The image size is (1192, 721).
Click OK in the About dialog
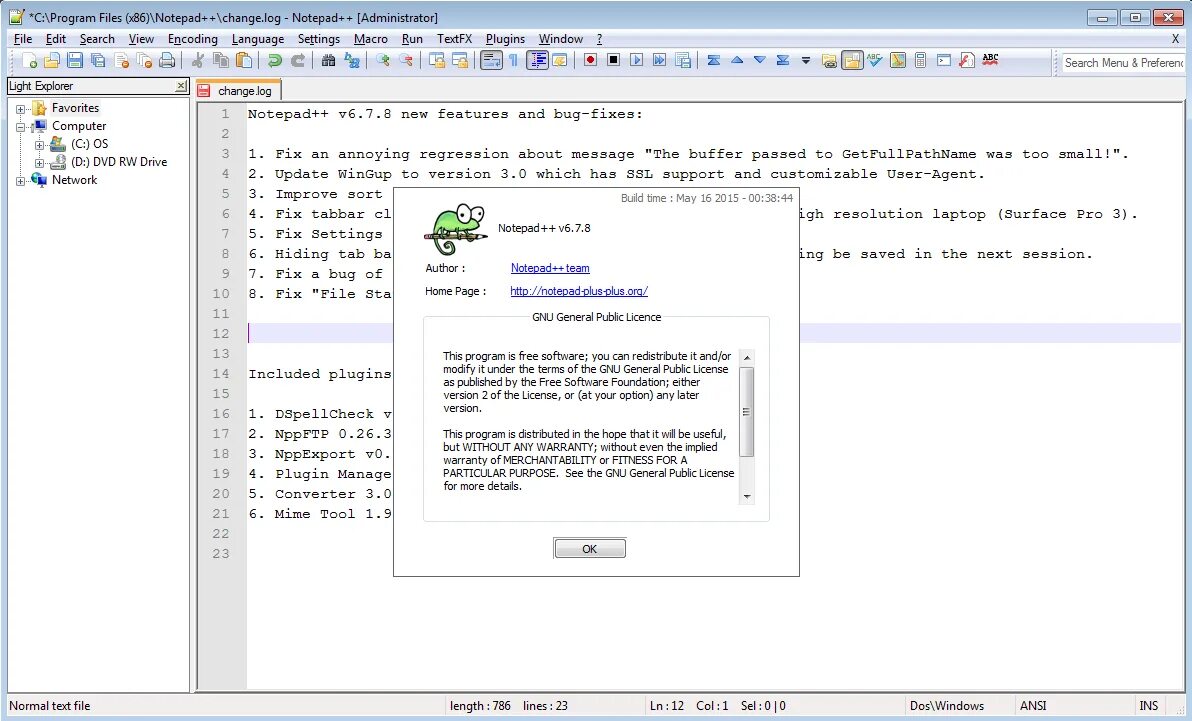(590, 548)
